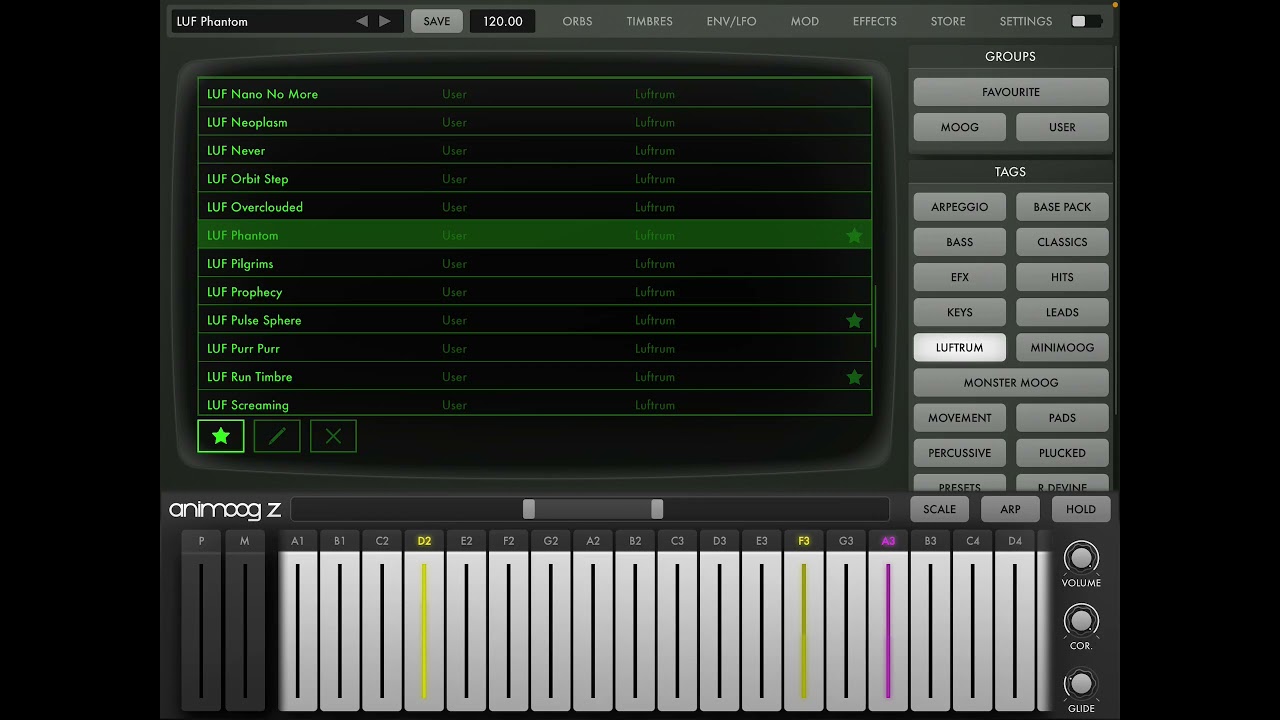Click the SAVE button

coord(437,21)
